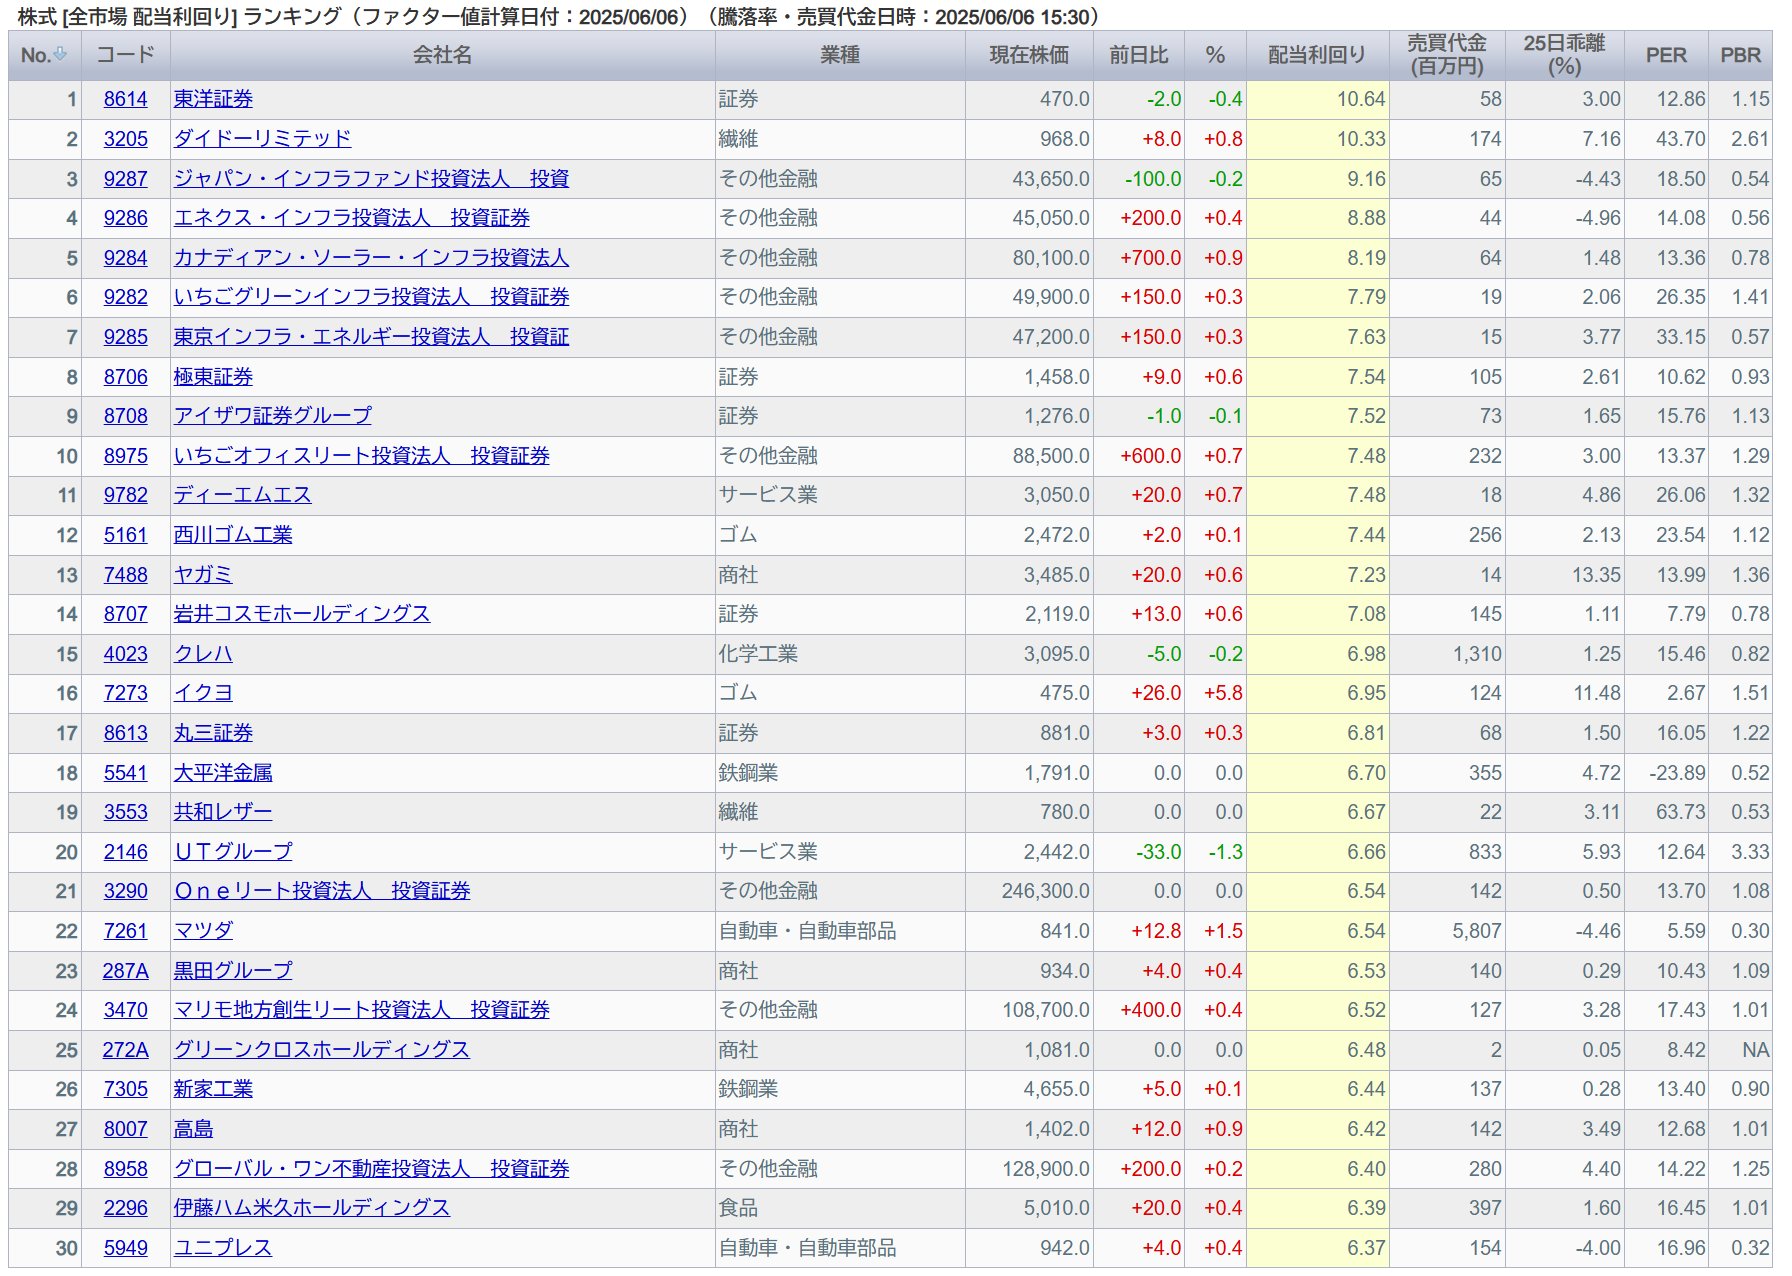Sort by the % column header
Image resolution: width=1792 pixels, height=1276 pixels.
[1215, 55]
